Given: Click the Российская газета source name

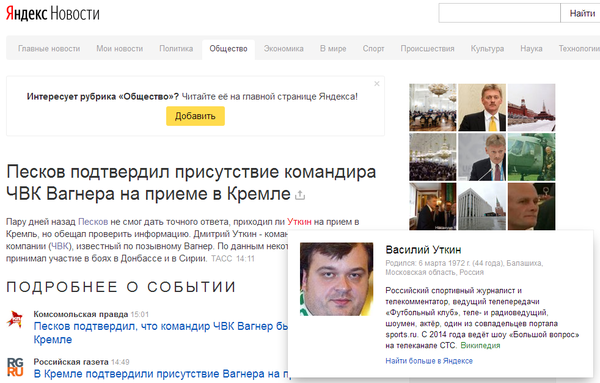Looking at the screenshot, I should pos(71,362).
